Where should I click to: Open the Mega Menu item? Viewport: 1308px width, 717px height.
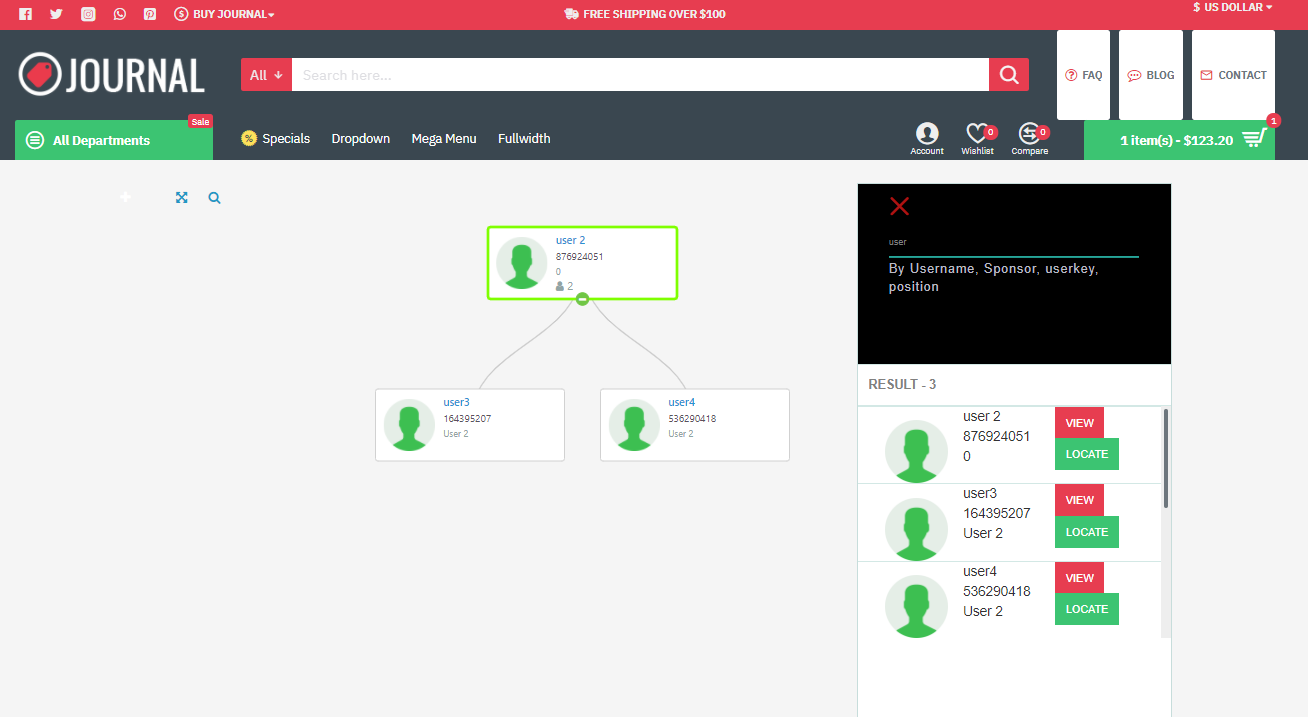click(x=444, y=139)
